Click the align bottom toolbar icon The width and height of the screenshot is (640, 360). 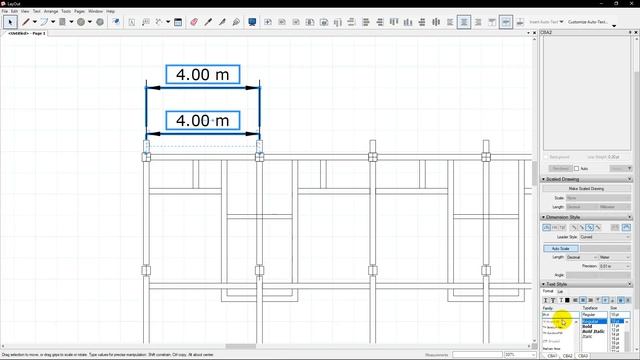pyautogui.click(x=408, y=22)
